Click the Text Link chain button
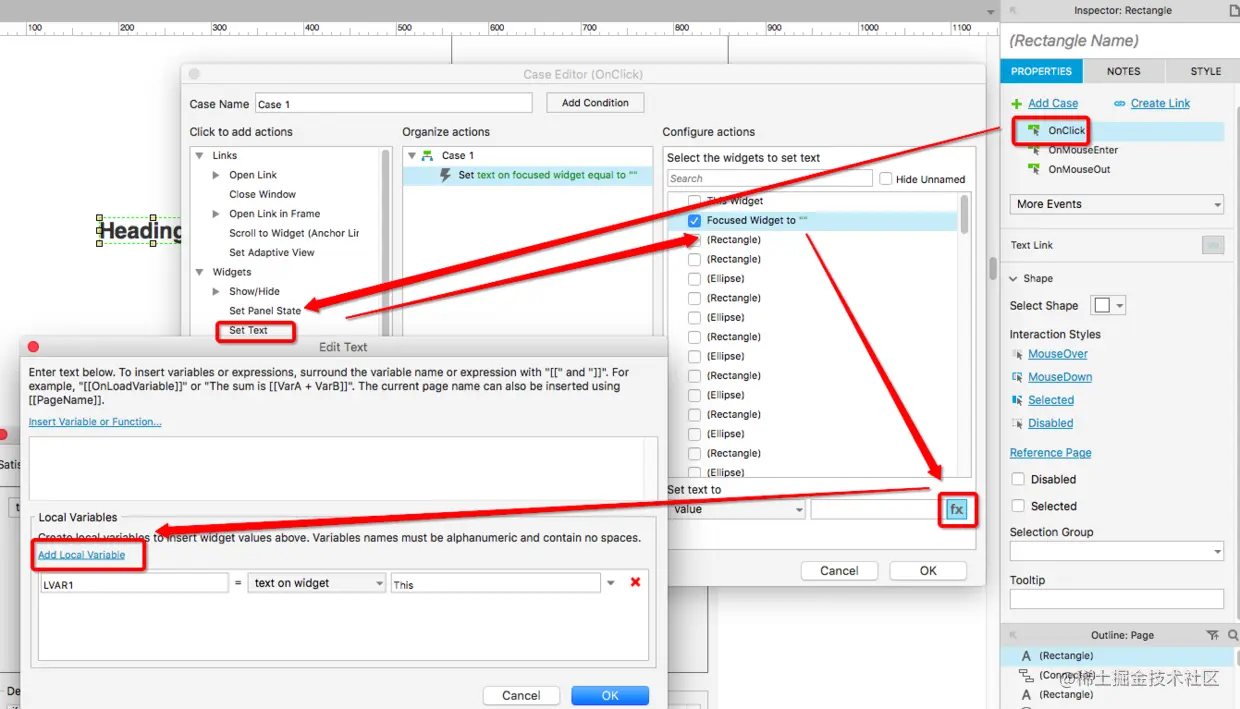The image size is (1240, 709). coord(1213,245)
